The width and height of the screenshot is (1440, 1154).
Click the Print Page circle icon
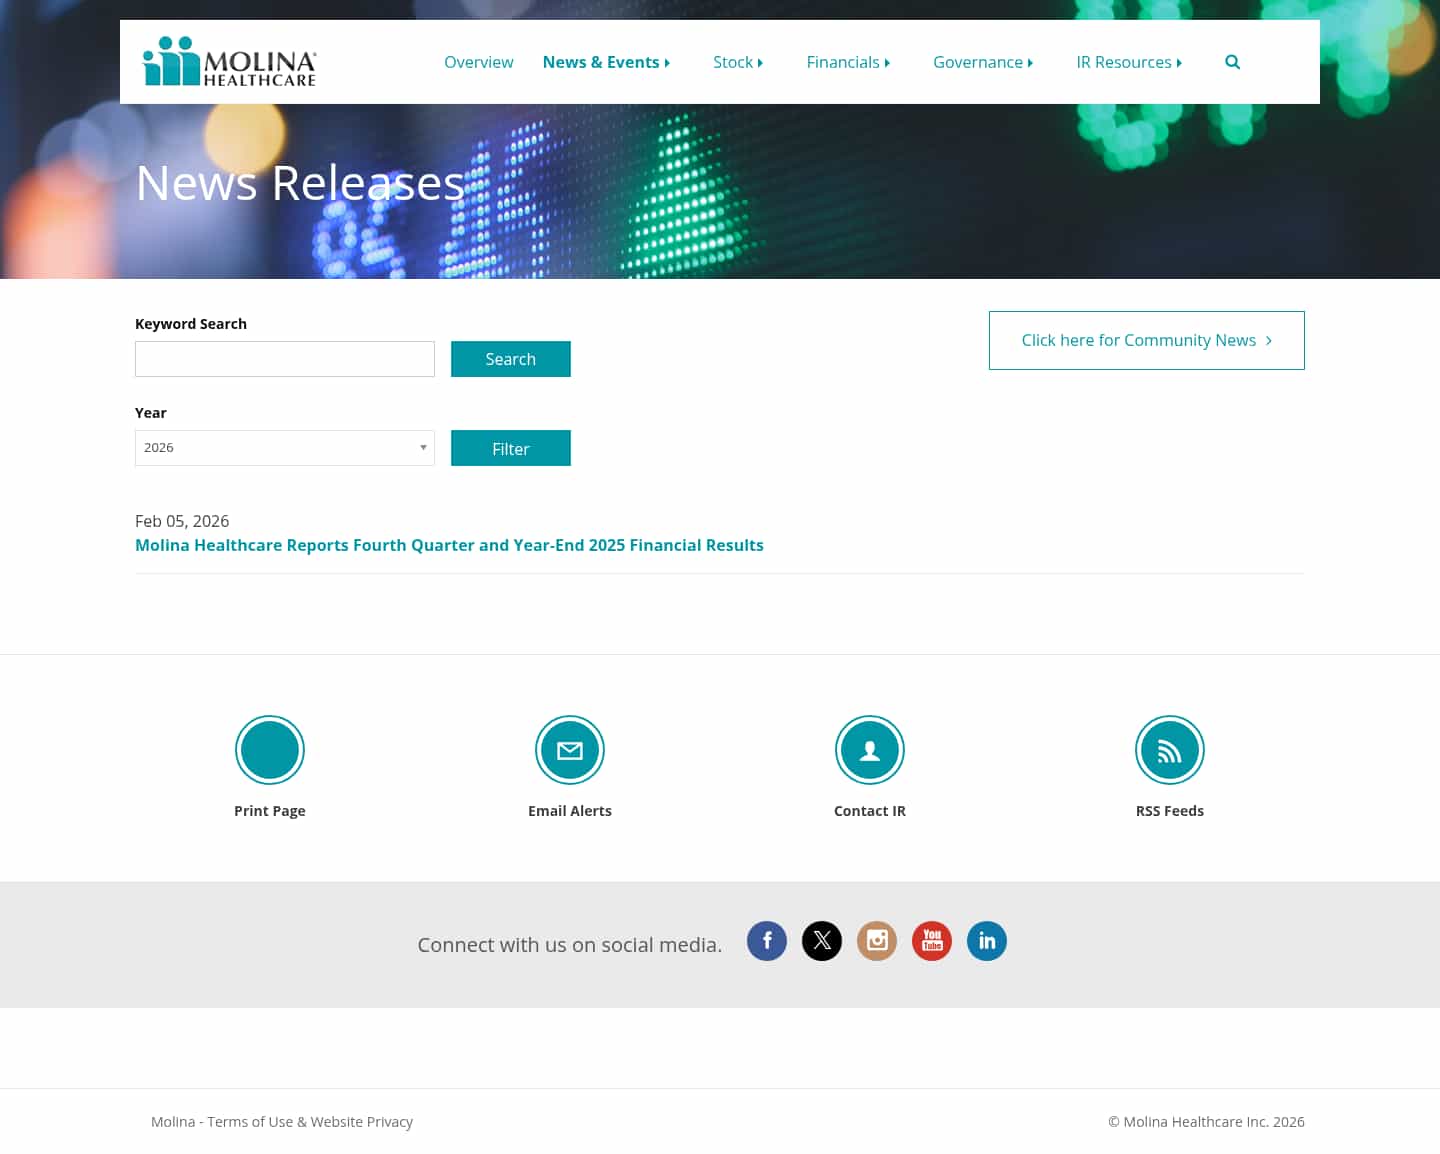coord(269,749)
